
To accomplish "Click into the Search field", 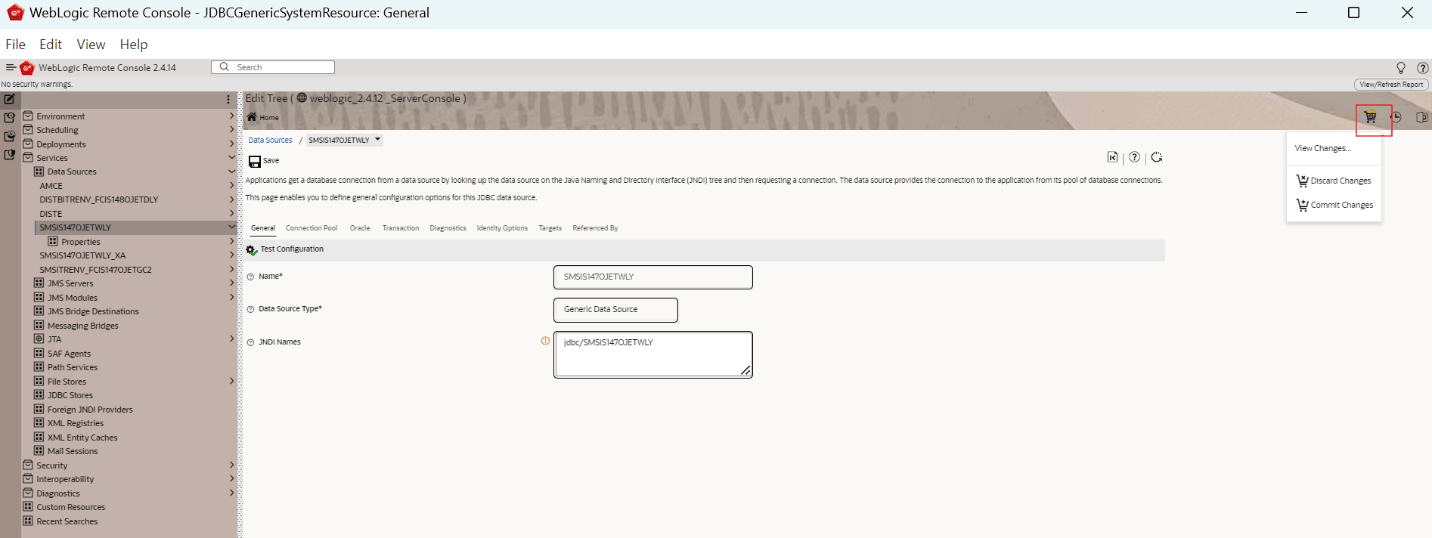I will coord(273,67).
